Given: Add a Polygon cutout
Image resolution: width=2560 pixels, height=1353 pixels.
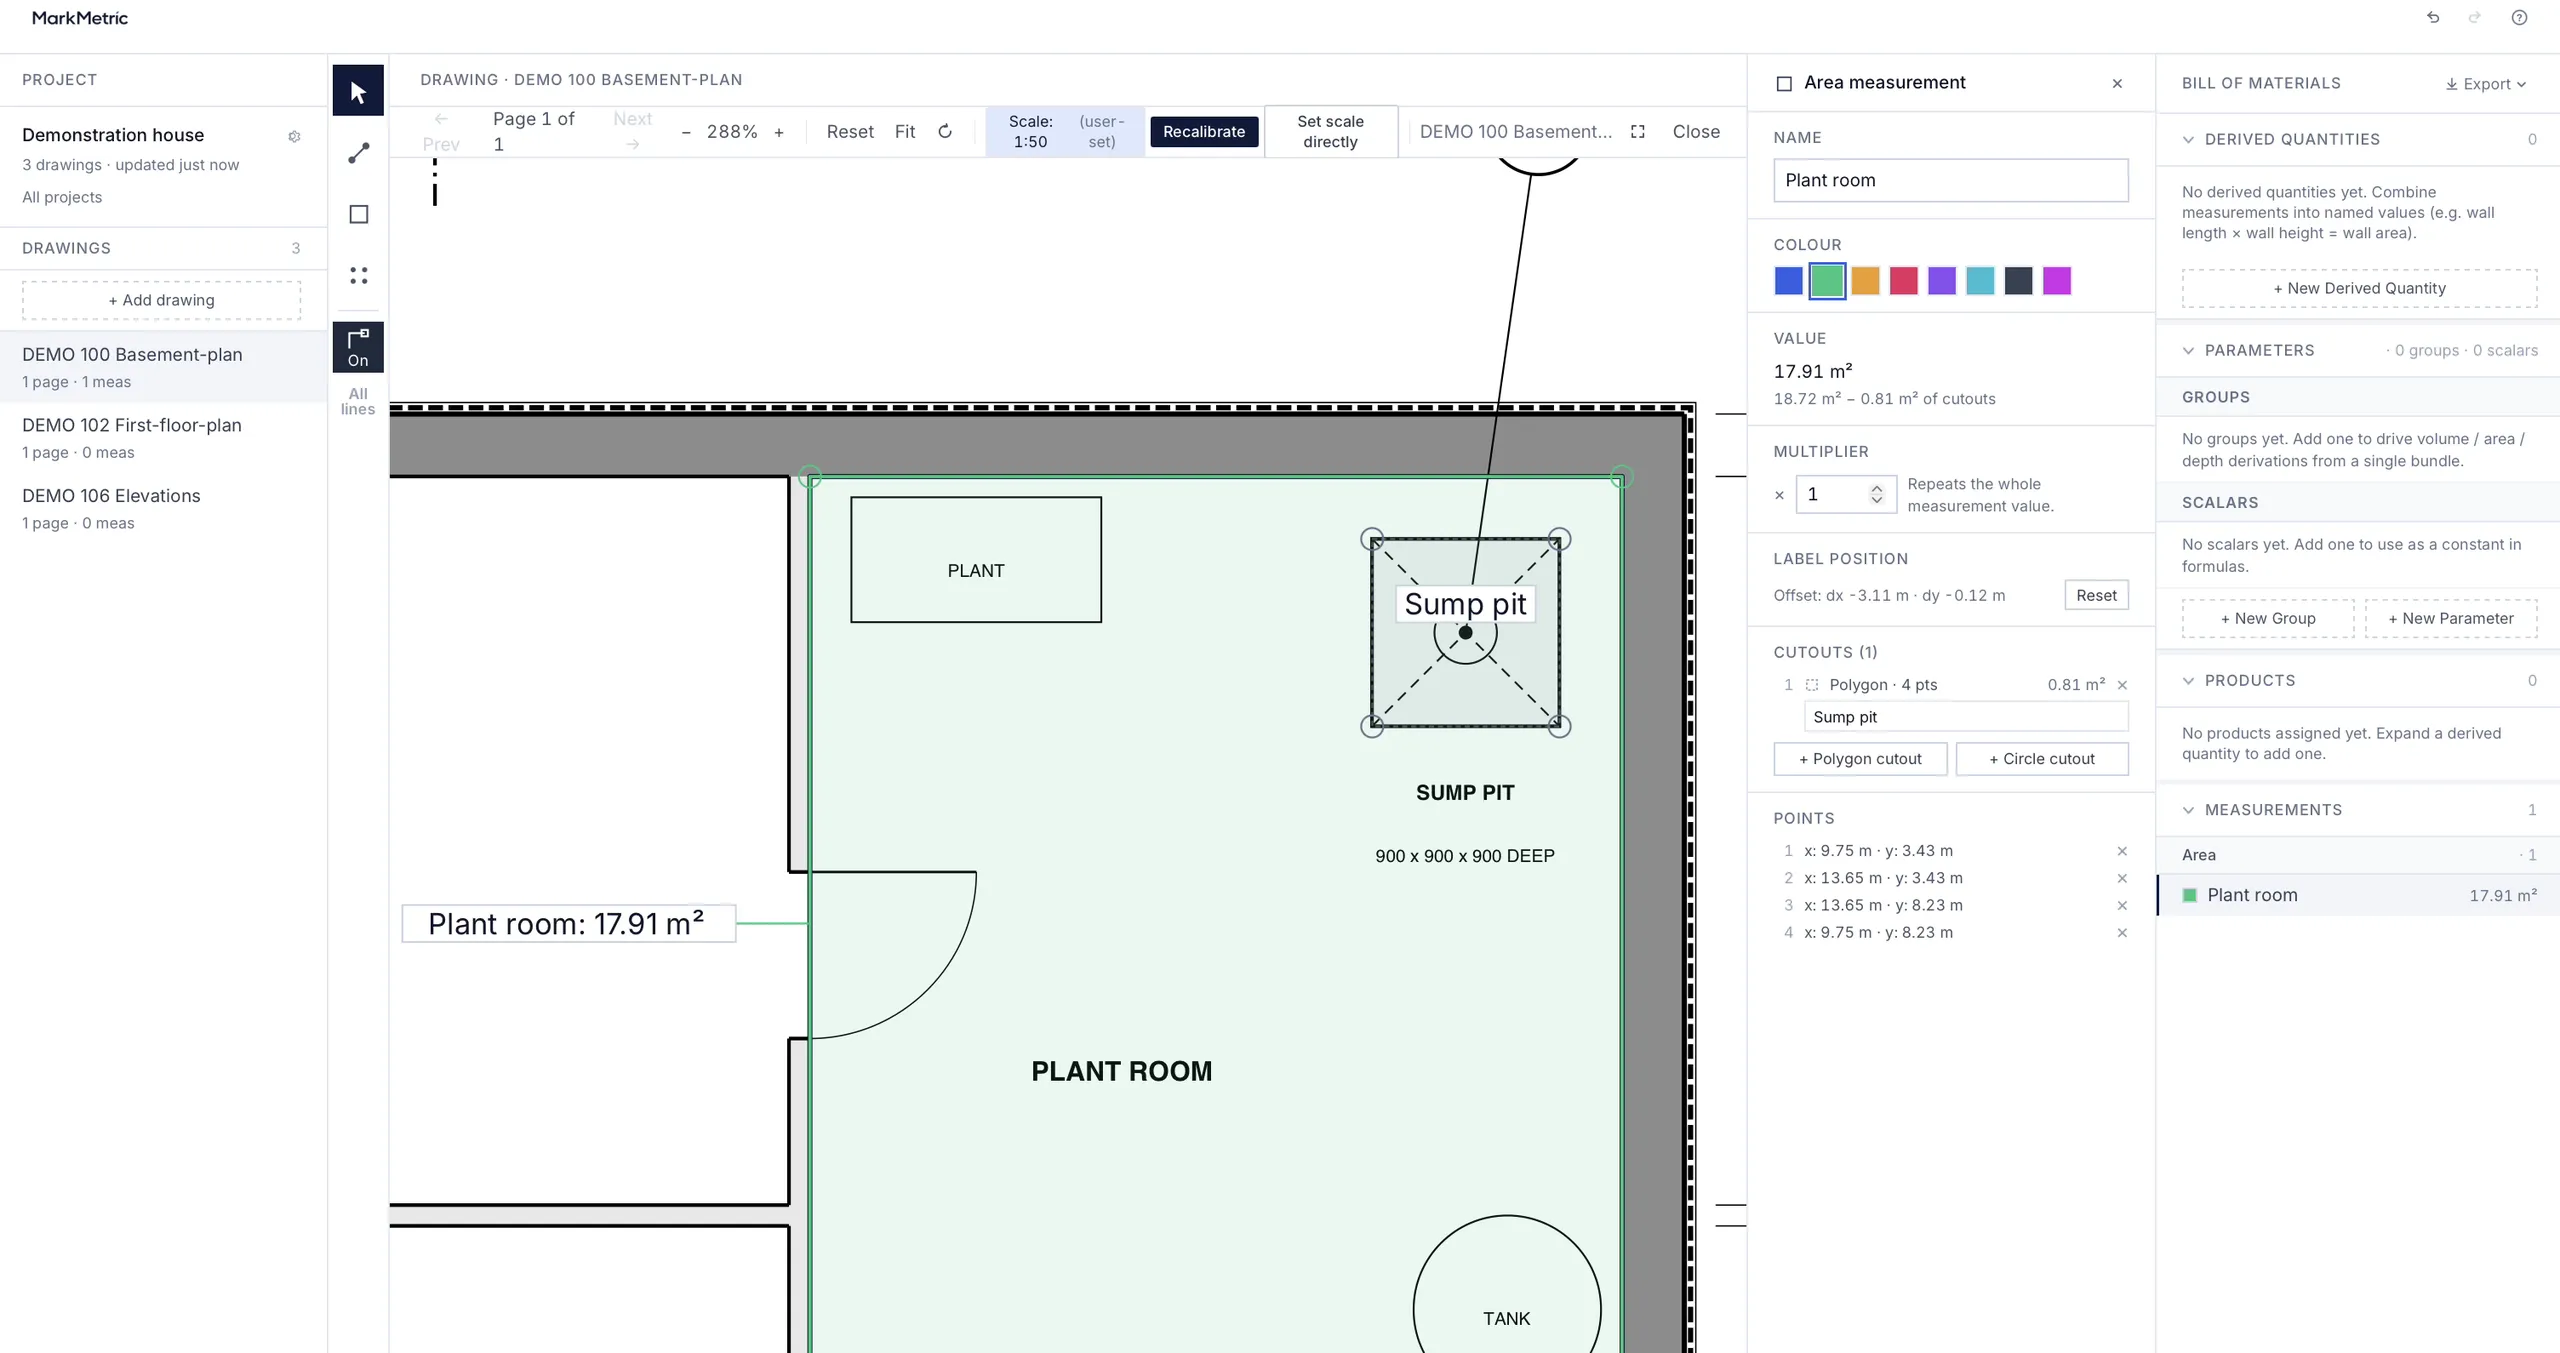Looking at the screenshot, I should [1860, 759].
